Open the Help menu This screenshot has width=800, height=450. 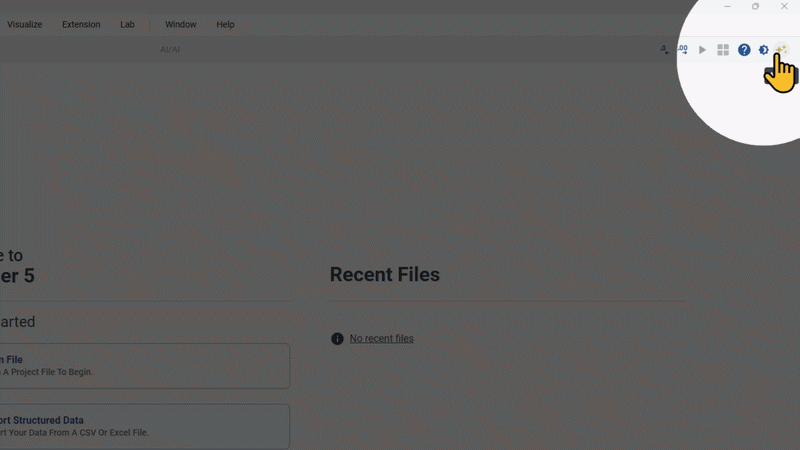(x=225, y=24)
